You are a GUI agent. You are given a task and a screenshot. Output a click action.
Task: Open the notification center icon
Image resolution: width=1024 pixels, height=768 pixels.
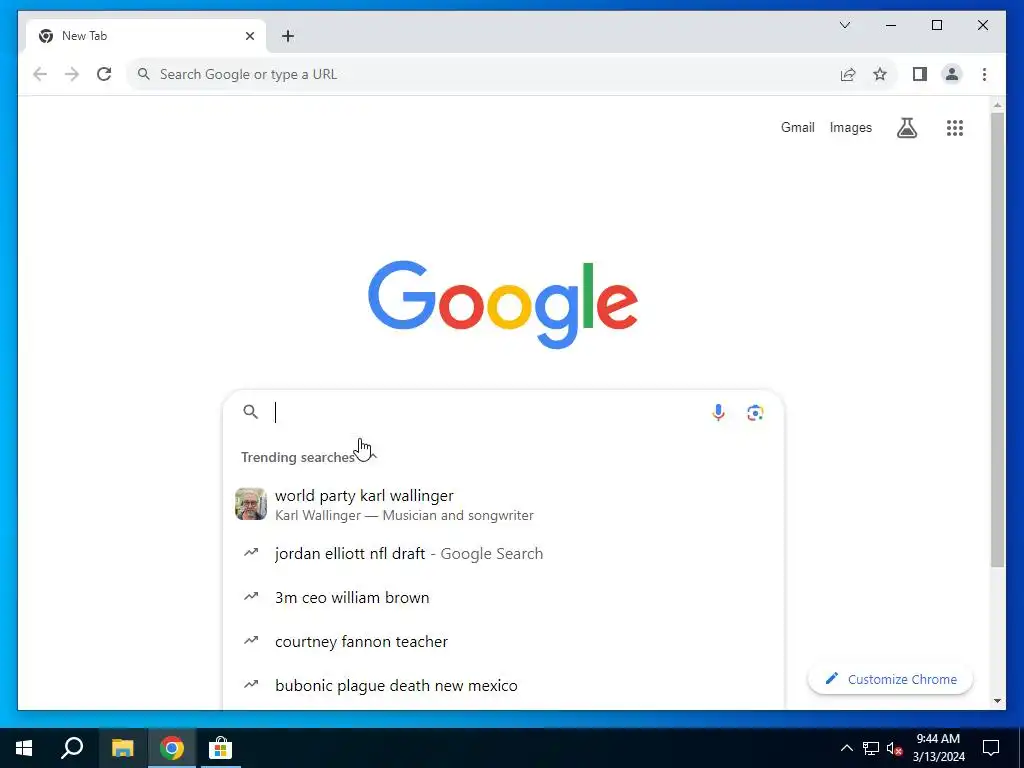(x=991, y=748)
